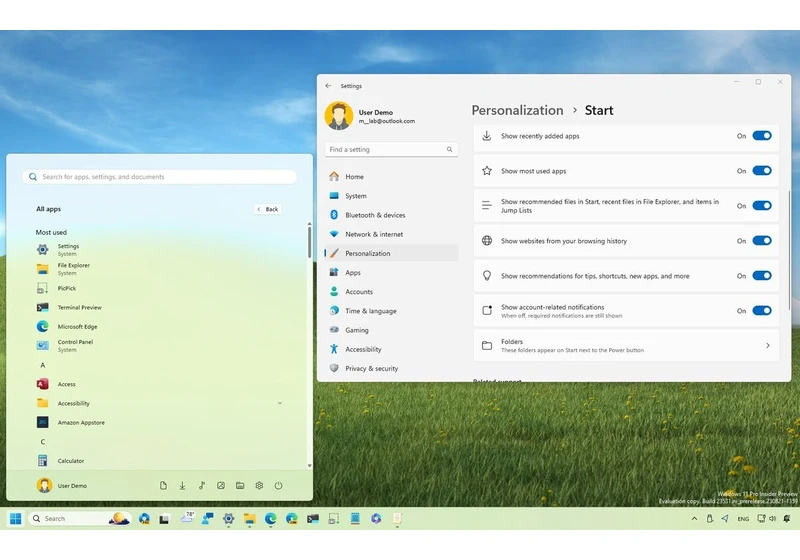800x560 pixels.
Task: Jump to letter A header in apps
Action: 43,365
